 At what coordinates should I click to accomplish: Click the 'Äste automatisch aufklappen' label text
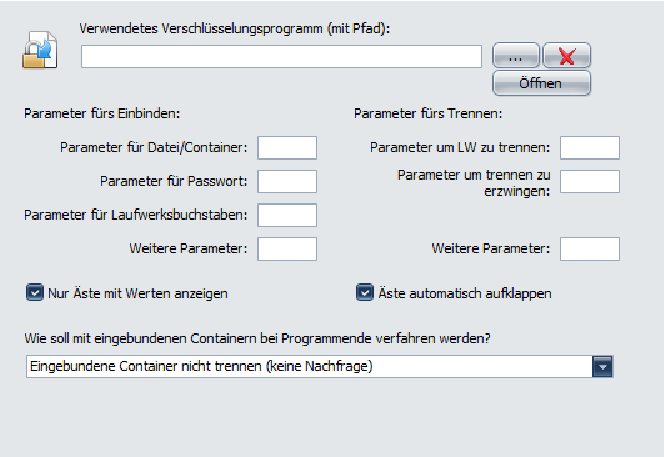coord(465,294)
